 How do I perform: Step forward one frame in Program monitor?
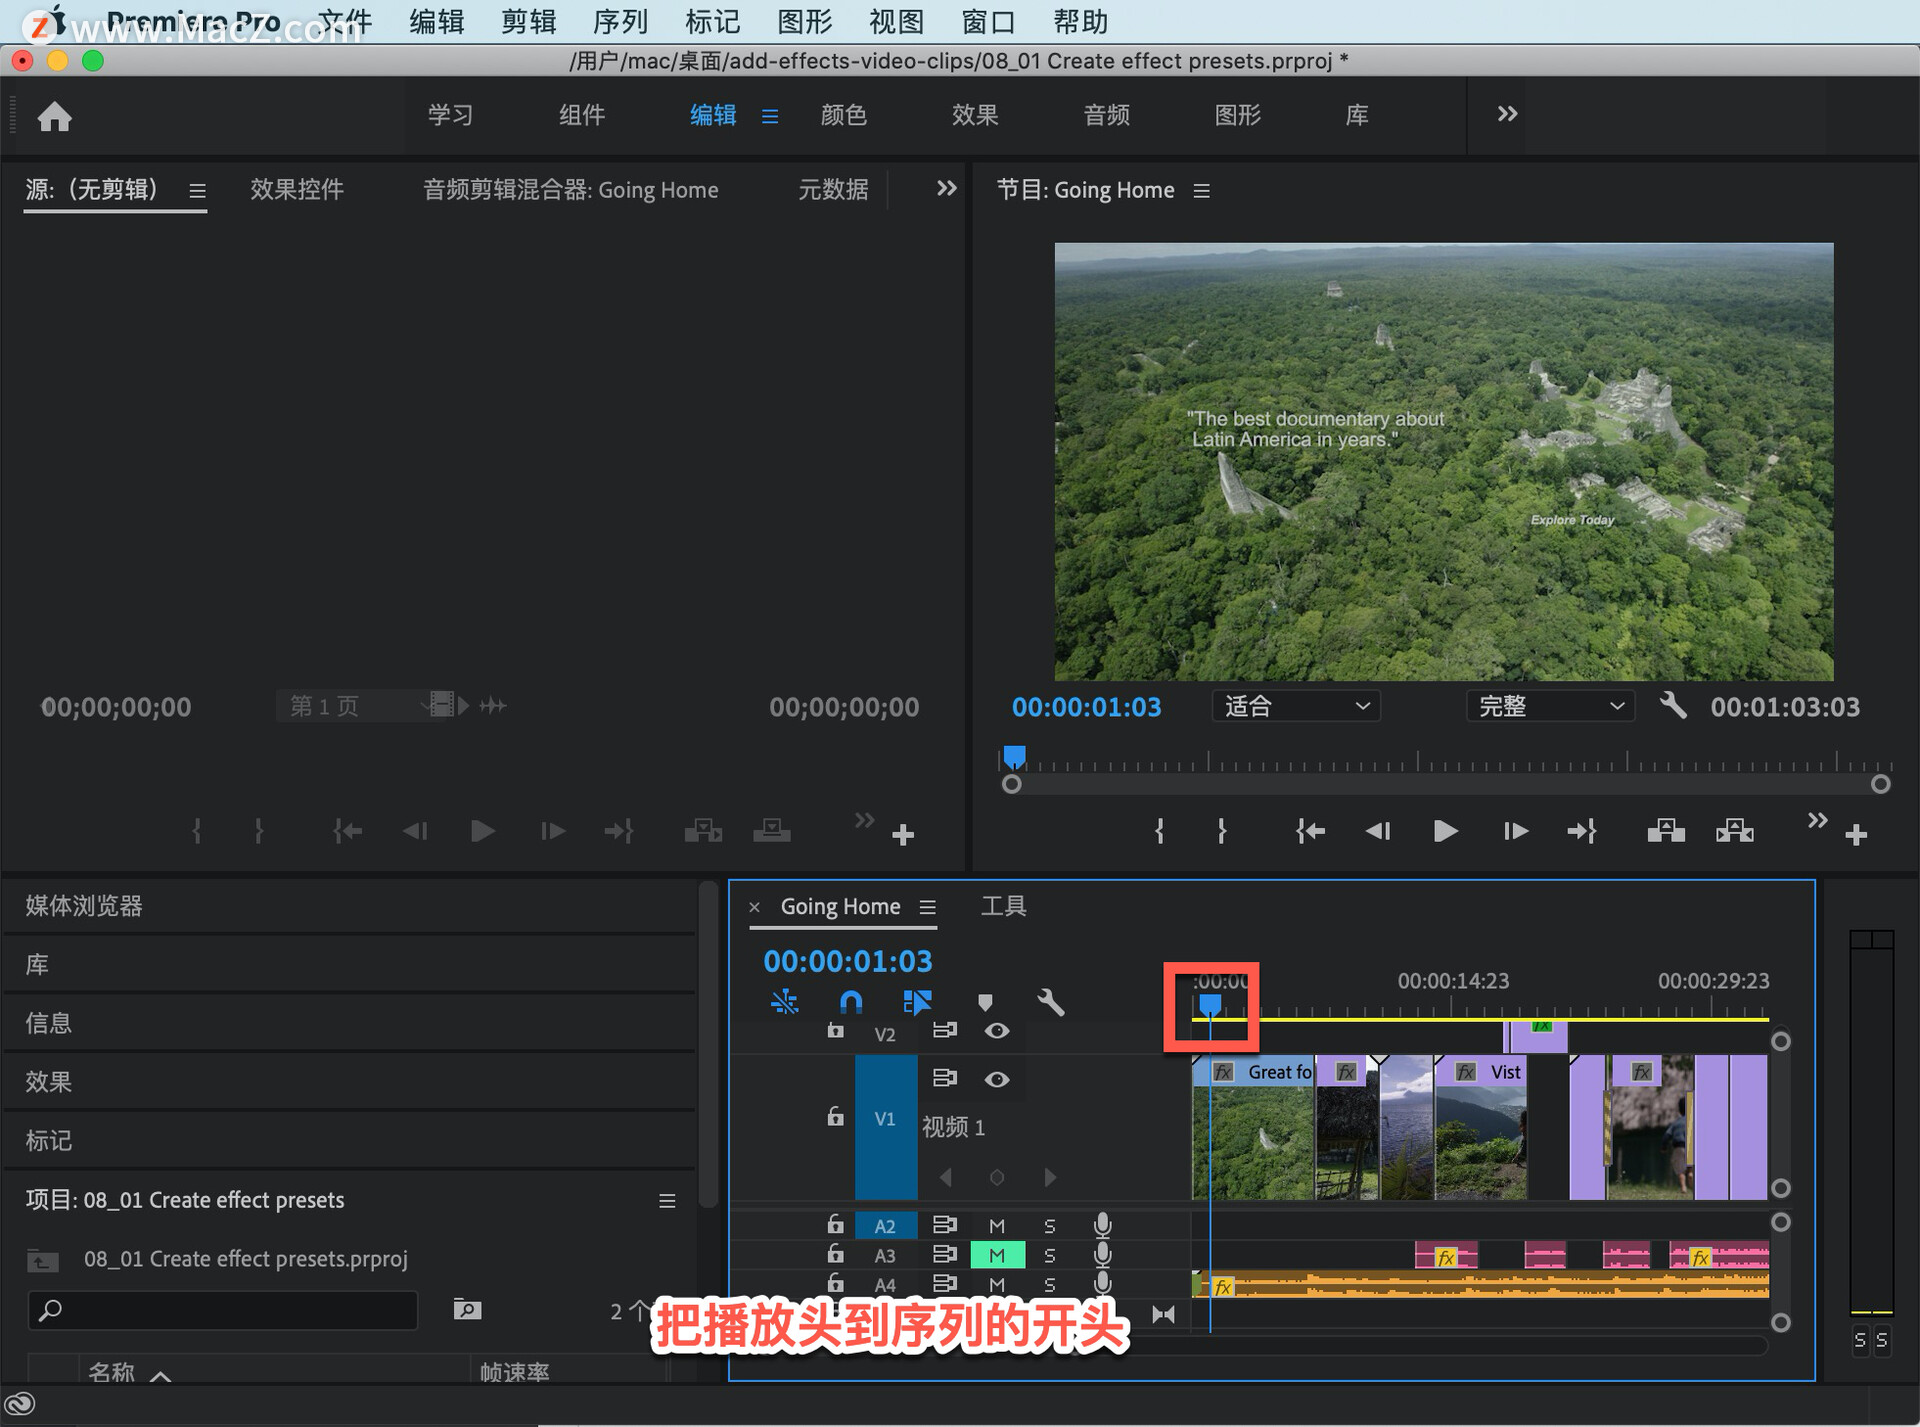pyautogui.click(x=1515, y=831)
